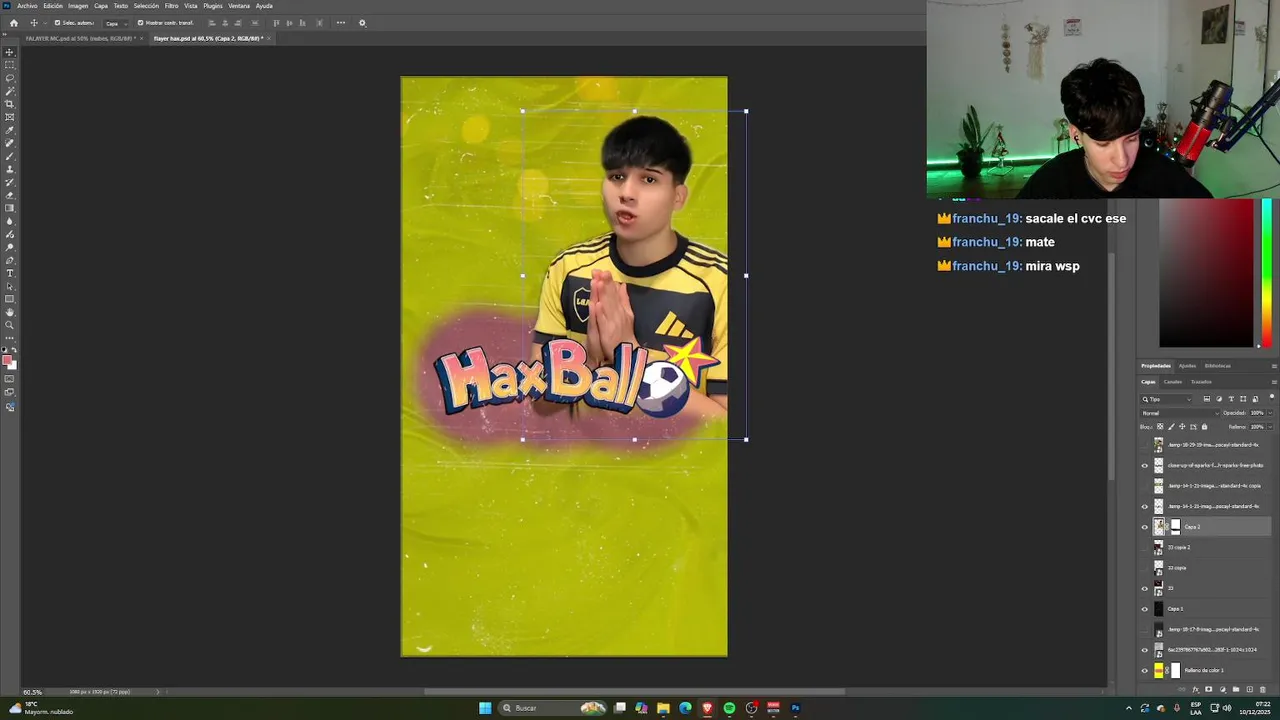Switch to the Canales tab
This screenshot has height=720, width=1280.
tap(1173, 381)
